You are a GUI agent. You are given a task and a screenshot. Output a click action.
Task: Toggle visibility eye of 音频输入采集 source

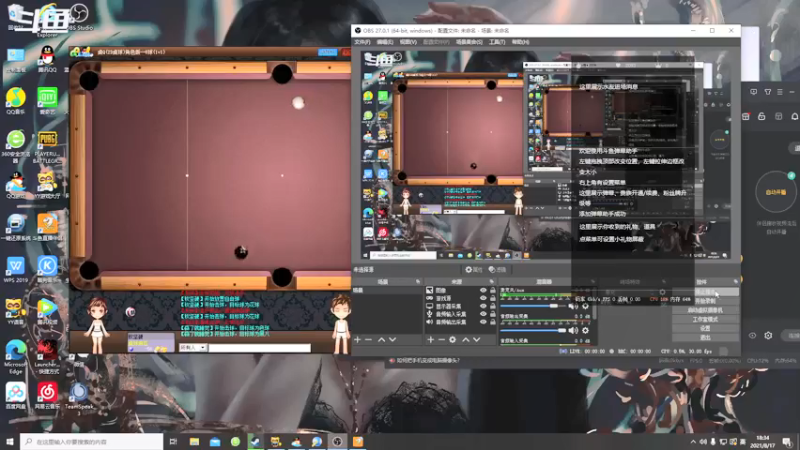(x=483, y=314)
